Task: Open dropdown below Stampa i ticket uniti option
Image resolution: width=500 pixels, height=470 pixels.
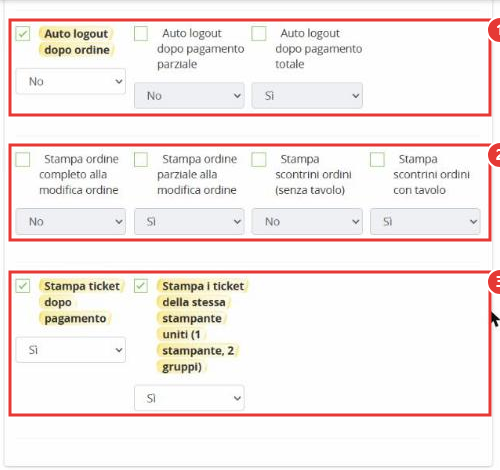Action: (189, 398)
